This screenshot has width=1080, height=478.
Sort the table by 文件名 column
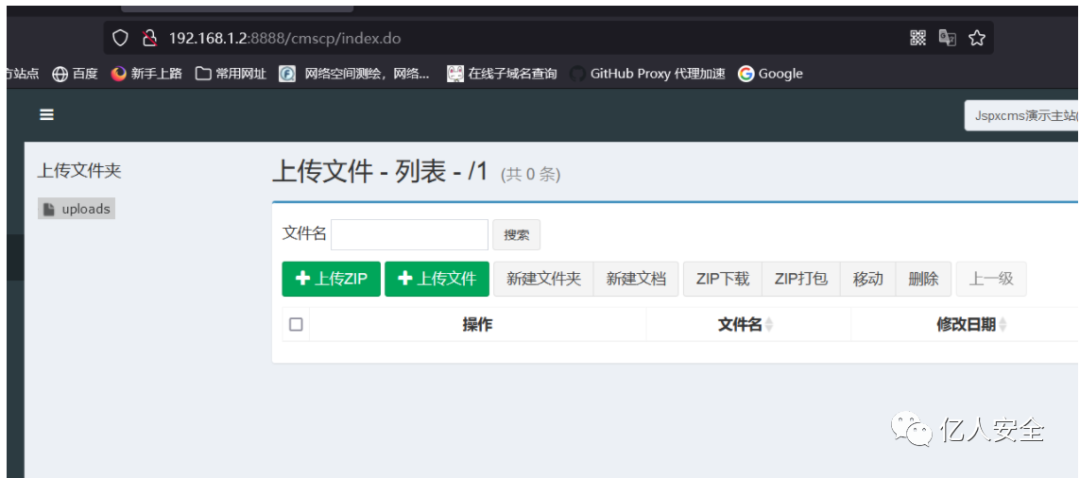(747, 324)
